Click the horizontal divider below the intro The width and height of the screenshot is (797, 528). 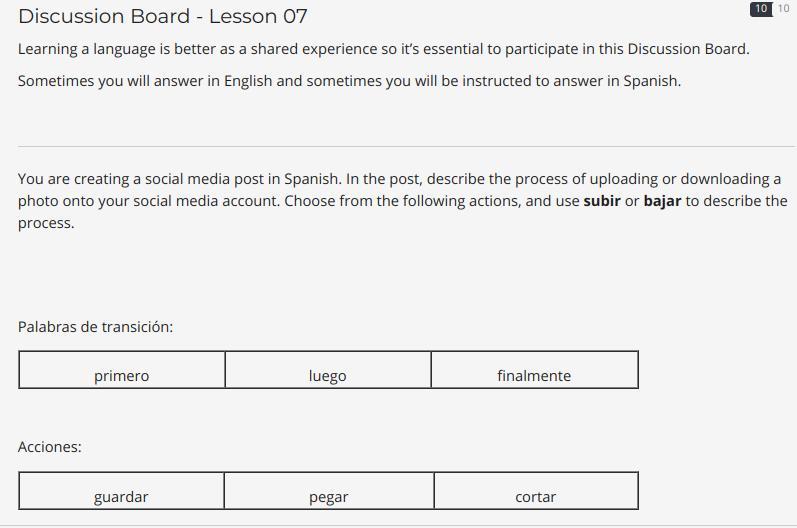406,146
